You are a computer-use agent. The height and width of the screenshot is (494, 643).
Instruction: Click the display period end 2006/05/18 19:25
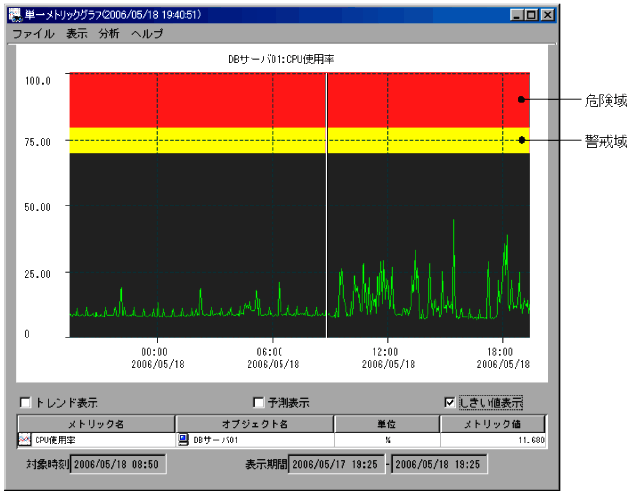click(439, 464)
